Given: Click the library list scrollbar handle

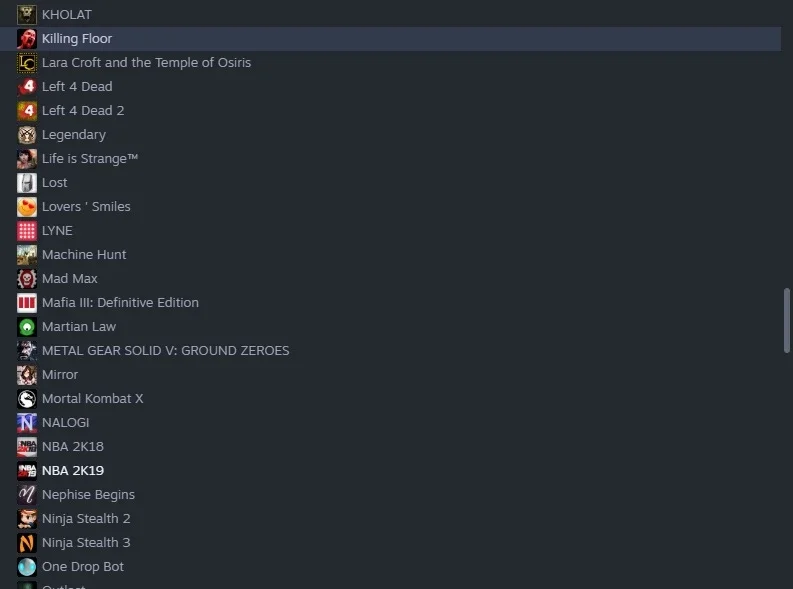Looking at the screenshot, I should pyautogui.click(x=786, y=321).
